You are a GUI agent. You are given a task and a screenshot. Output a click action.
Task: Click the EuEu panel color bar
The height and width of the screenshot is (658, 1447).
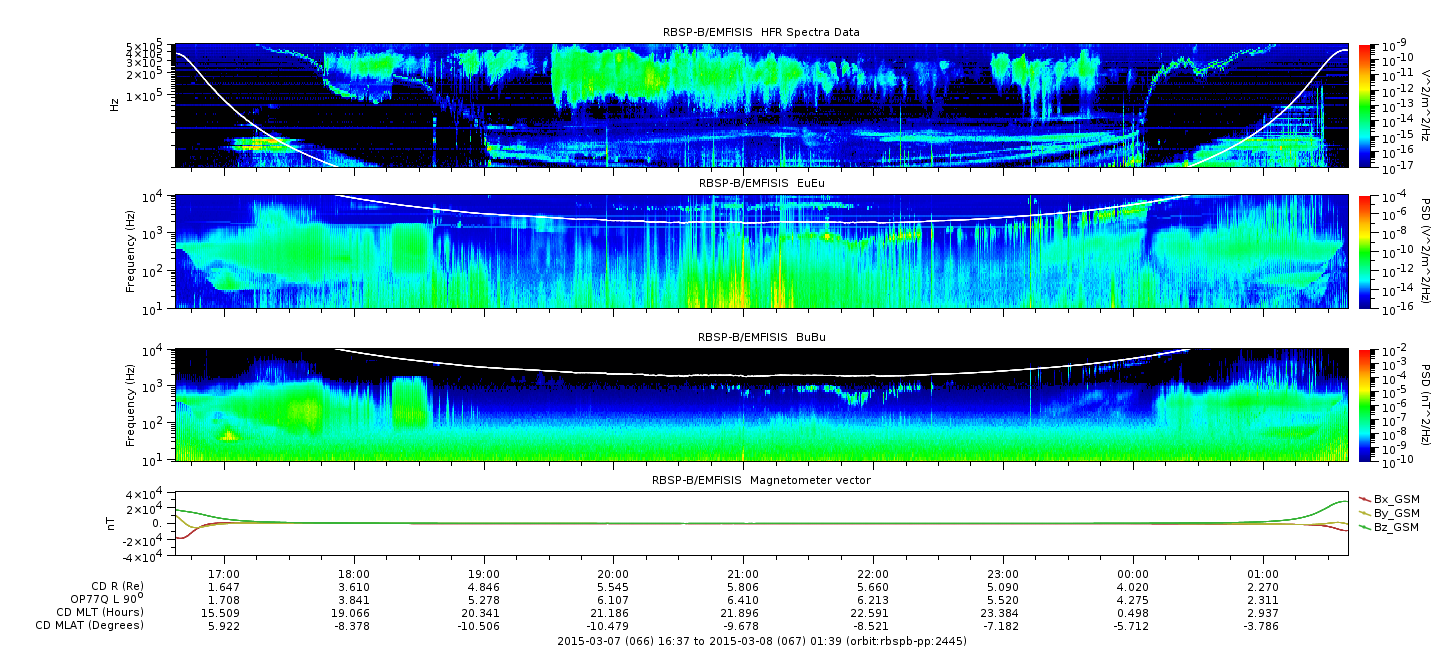(x=1364, y=251)
